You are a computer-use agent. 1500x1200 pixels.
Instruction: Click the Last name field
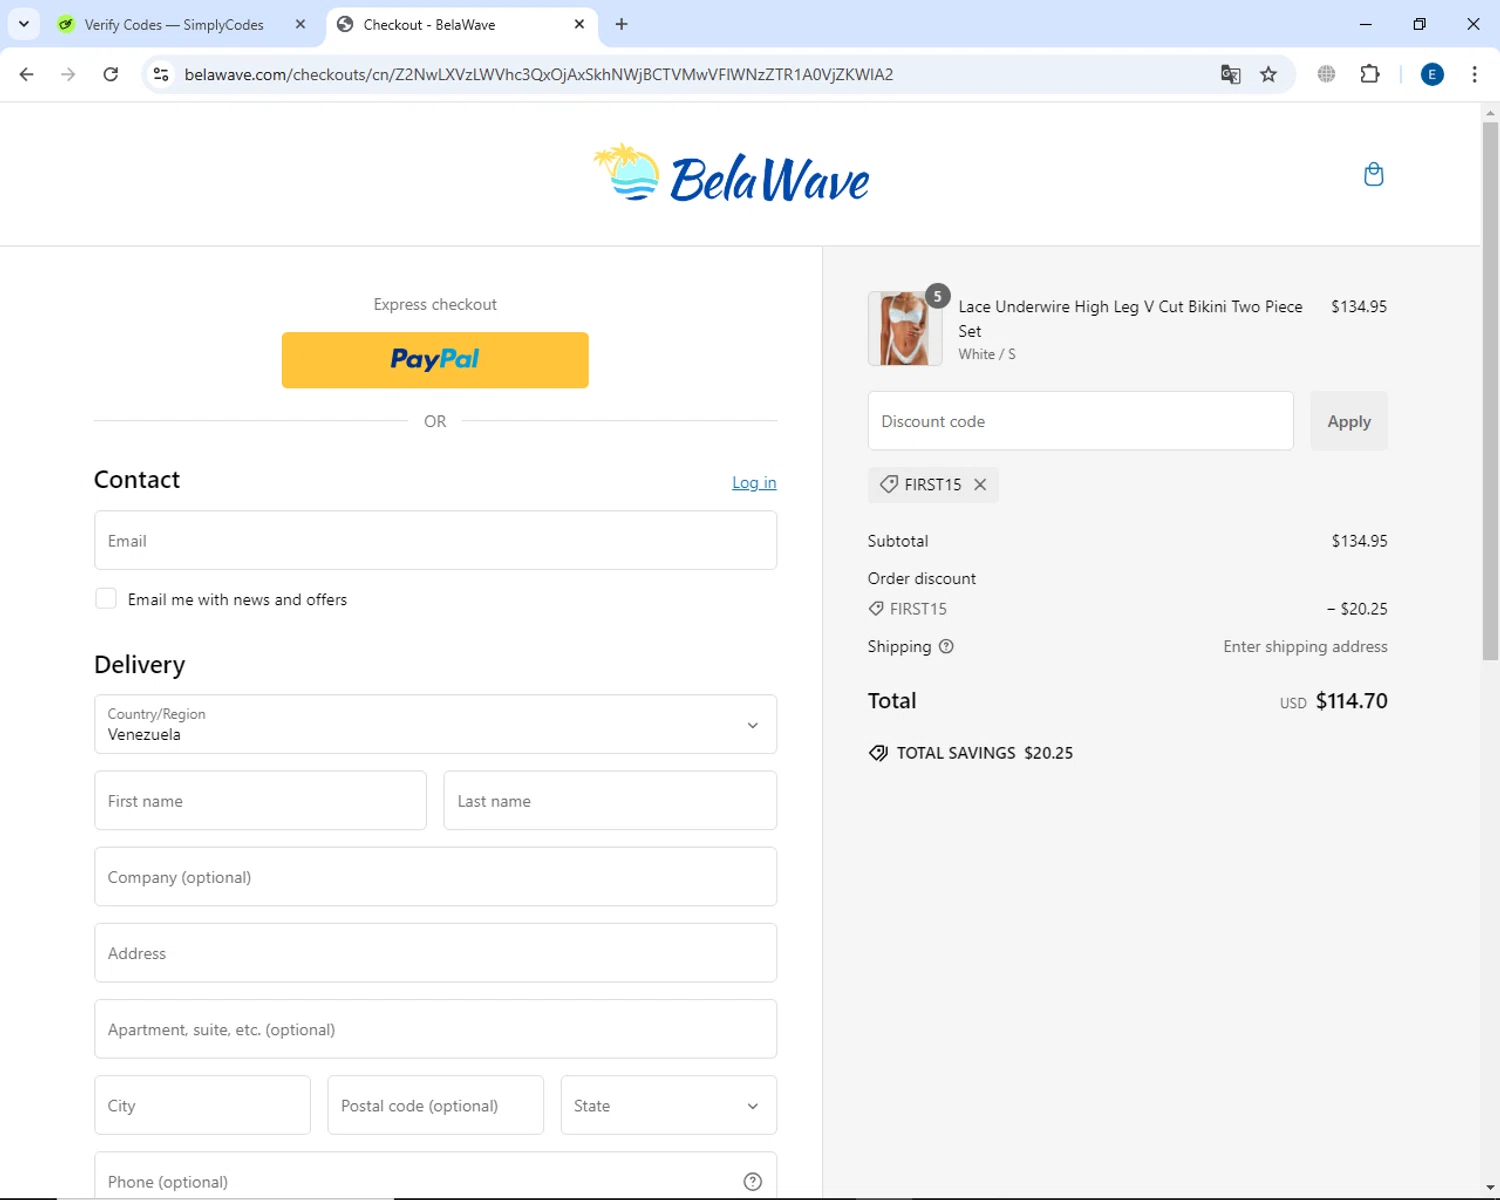click(610, 800)
